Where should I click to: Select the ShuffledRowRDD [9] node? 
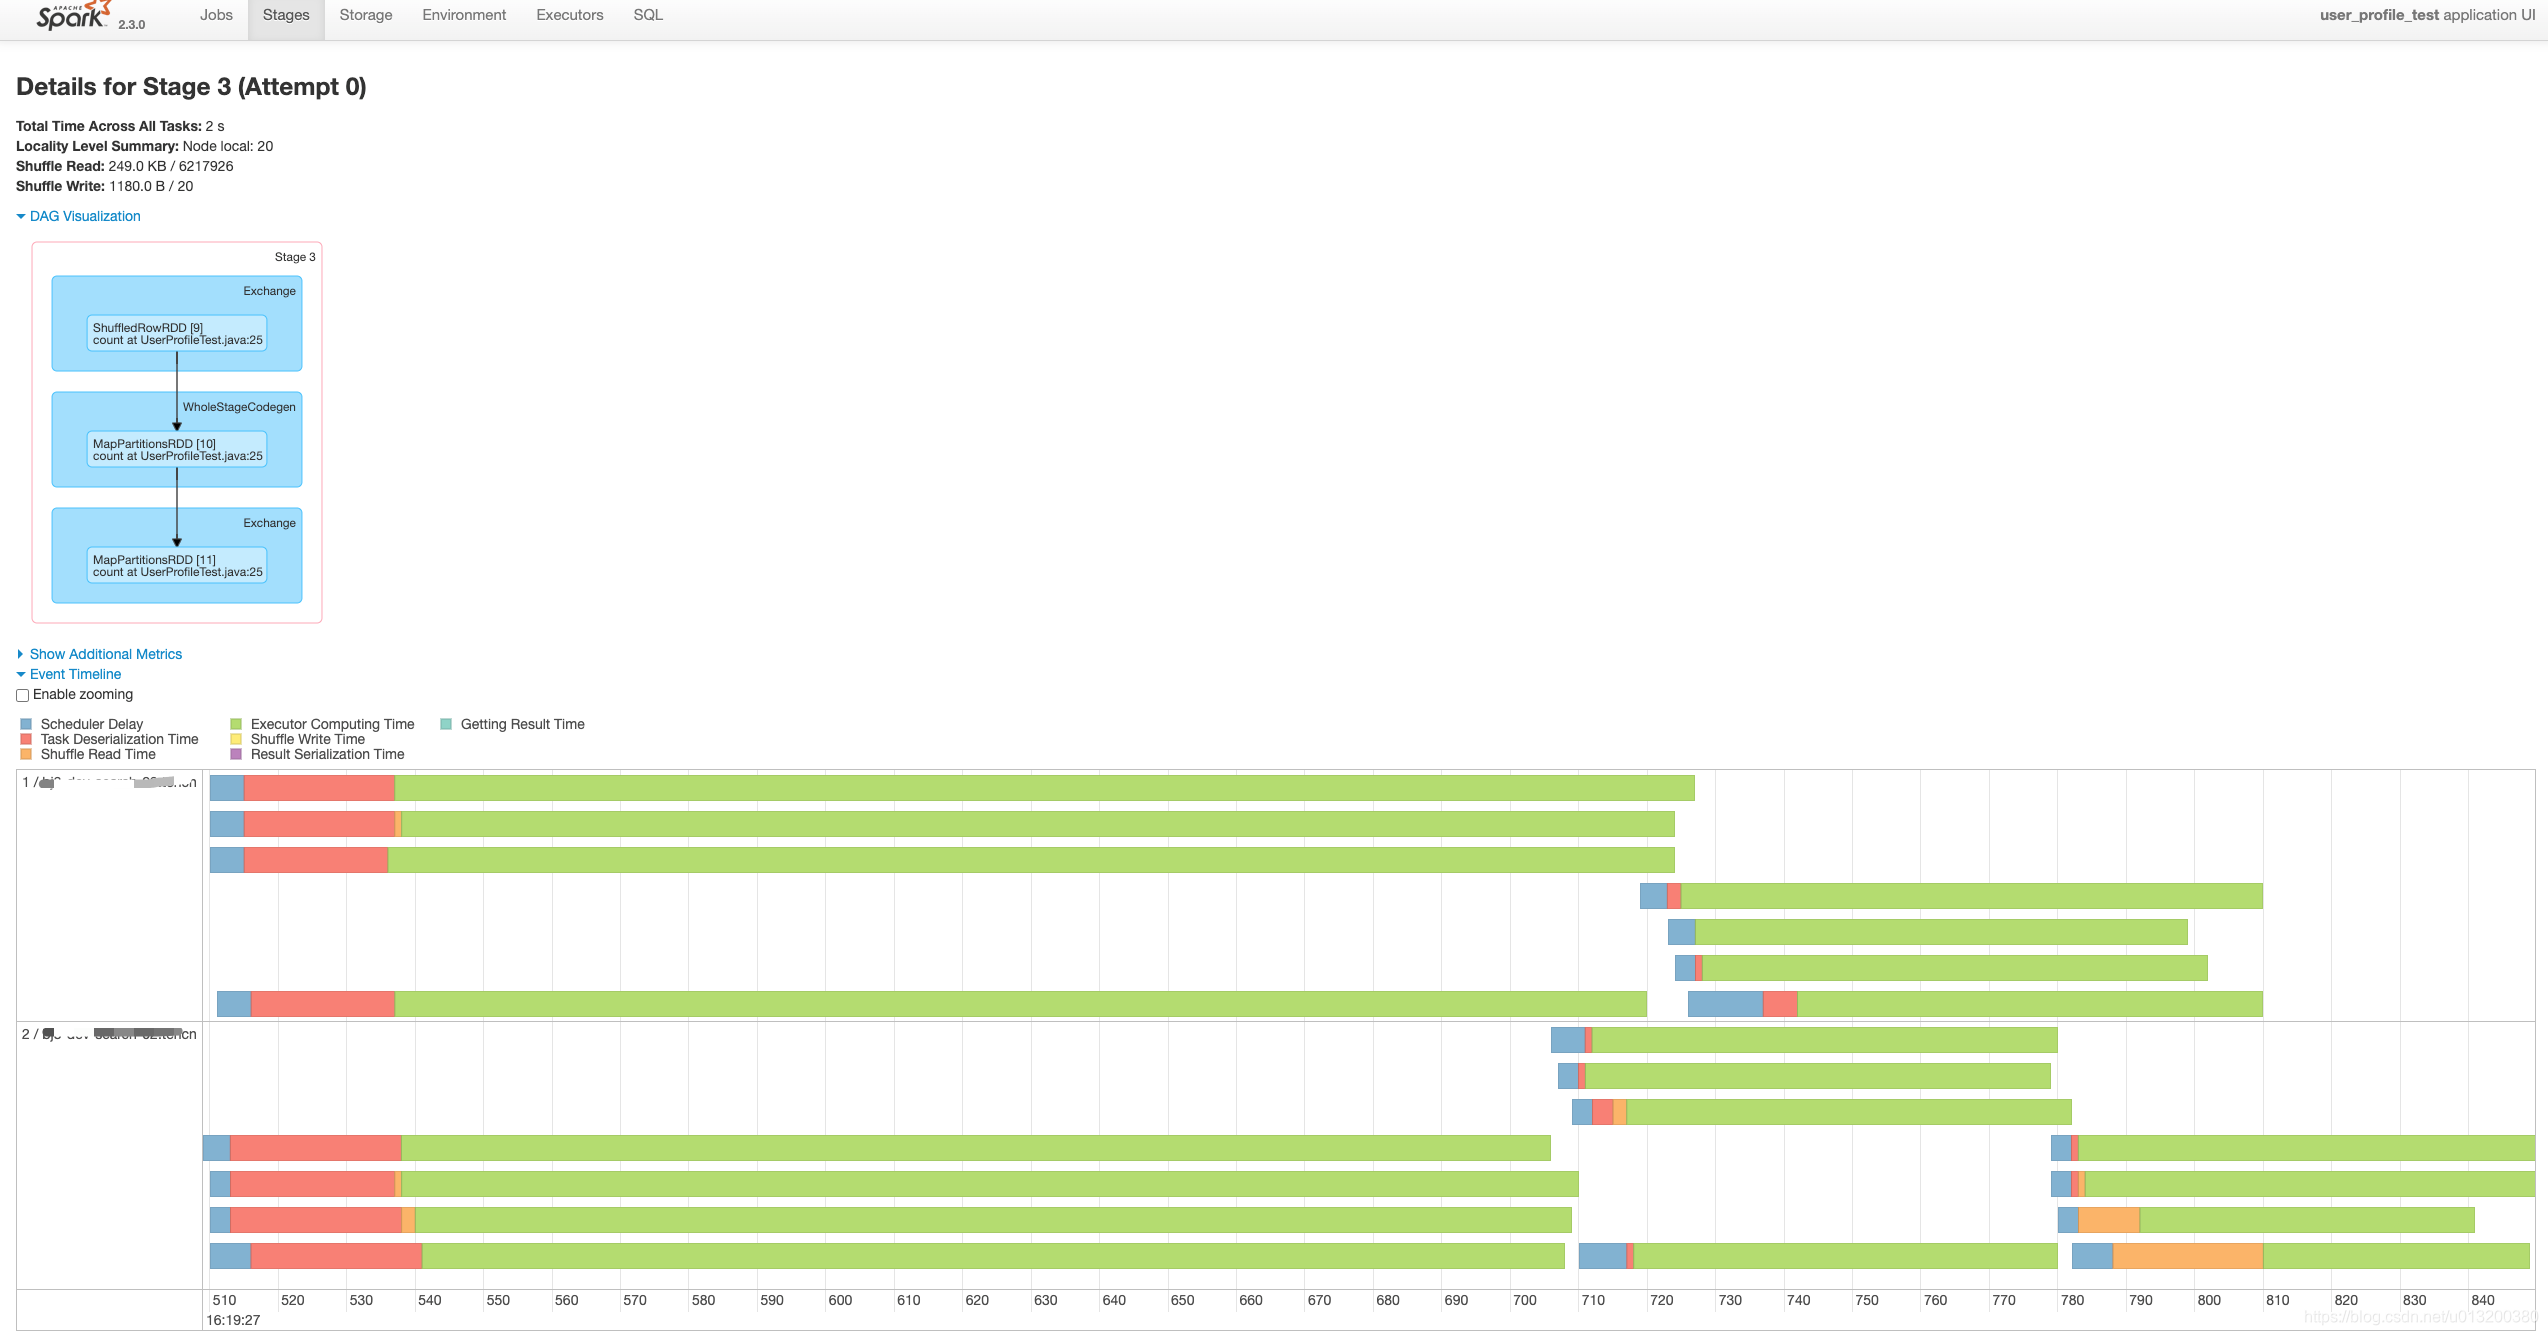click(x=177, y=334)
